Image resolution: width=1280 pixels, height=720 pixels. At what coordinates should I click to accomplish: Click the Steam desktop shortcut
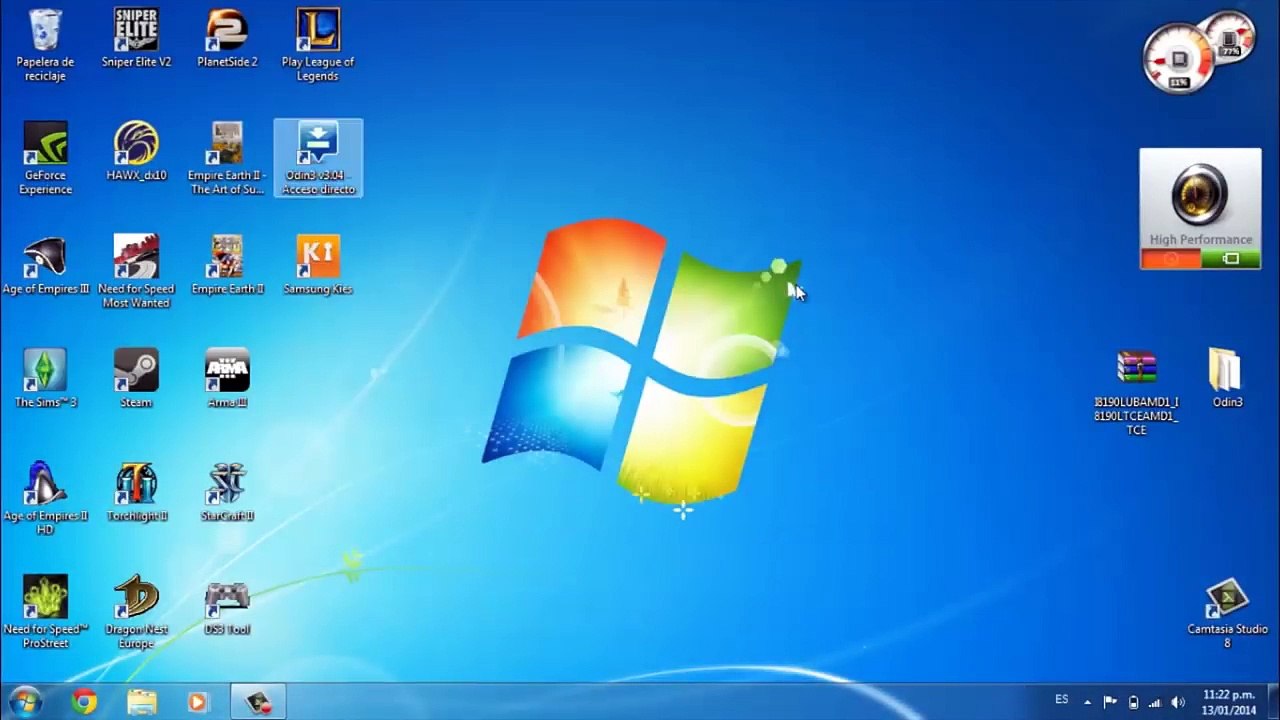click(136, 379)
